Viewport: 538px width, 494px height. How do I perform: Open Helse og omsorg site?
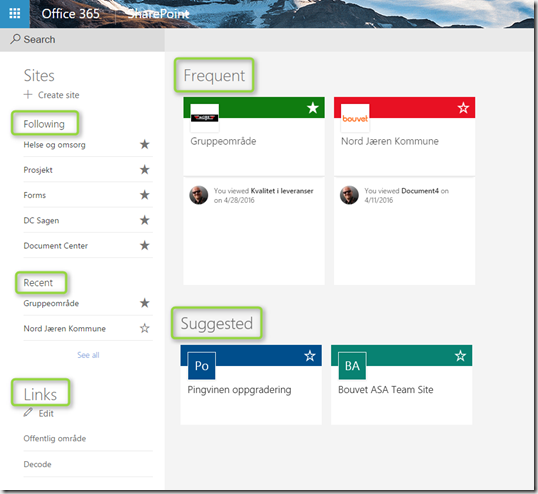pos(54,145)
